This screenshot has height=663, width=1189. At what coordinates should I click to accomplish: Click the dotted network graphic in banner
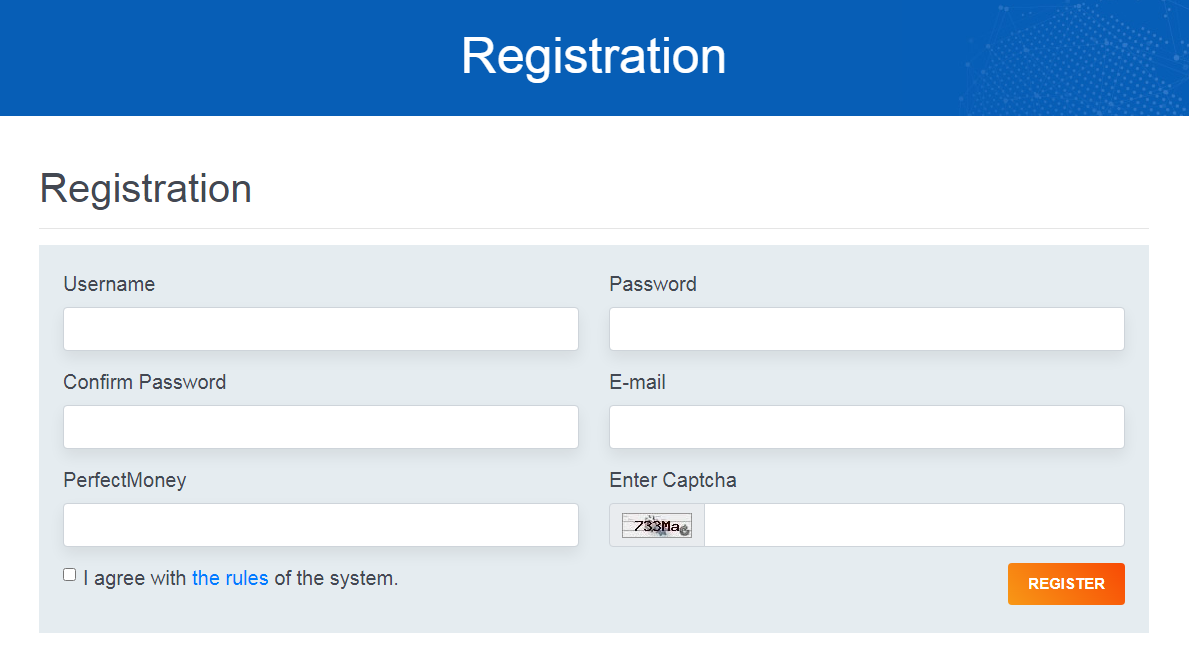[x=1073, y=58]
